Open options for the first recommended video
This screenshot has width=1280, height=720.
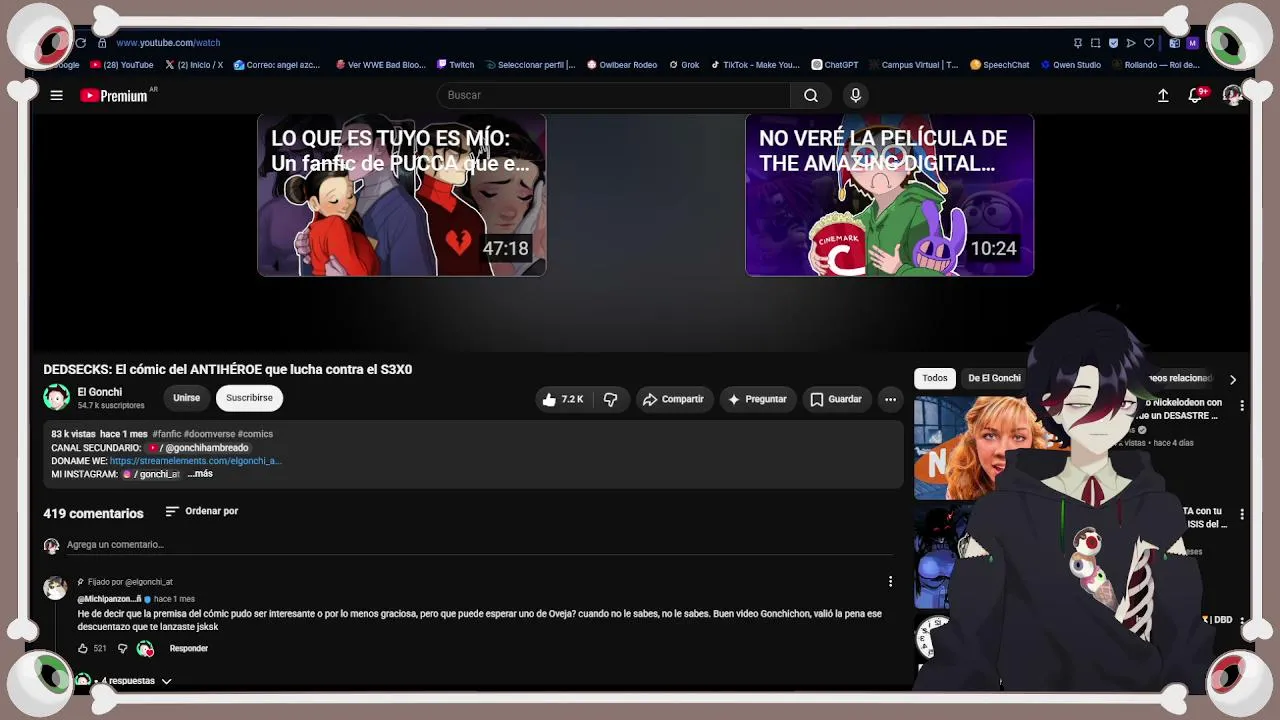coord(1242,406)
